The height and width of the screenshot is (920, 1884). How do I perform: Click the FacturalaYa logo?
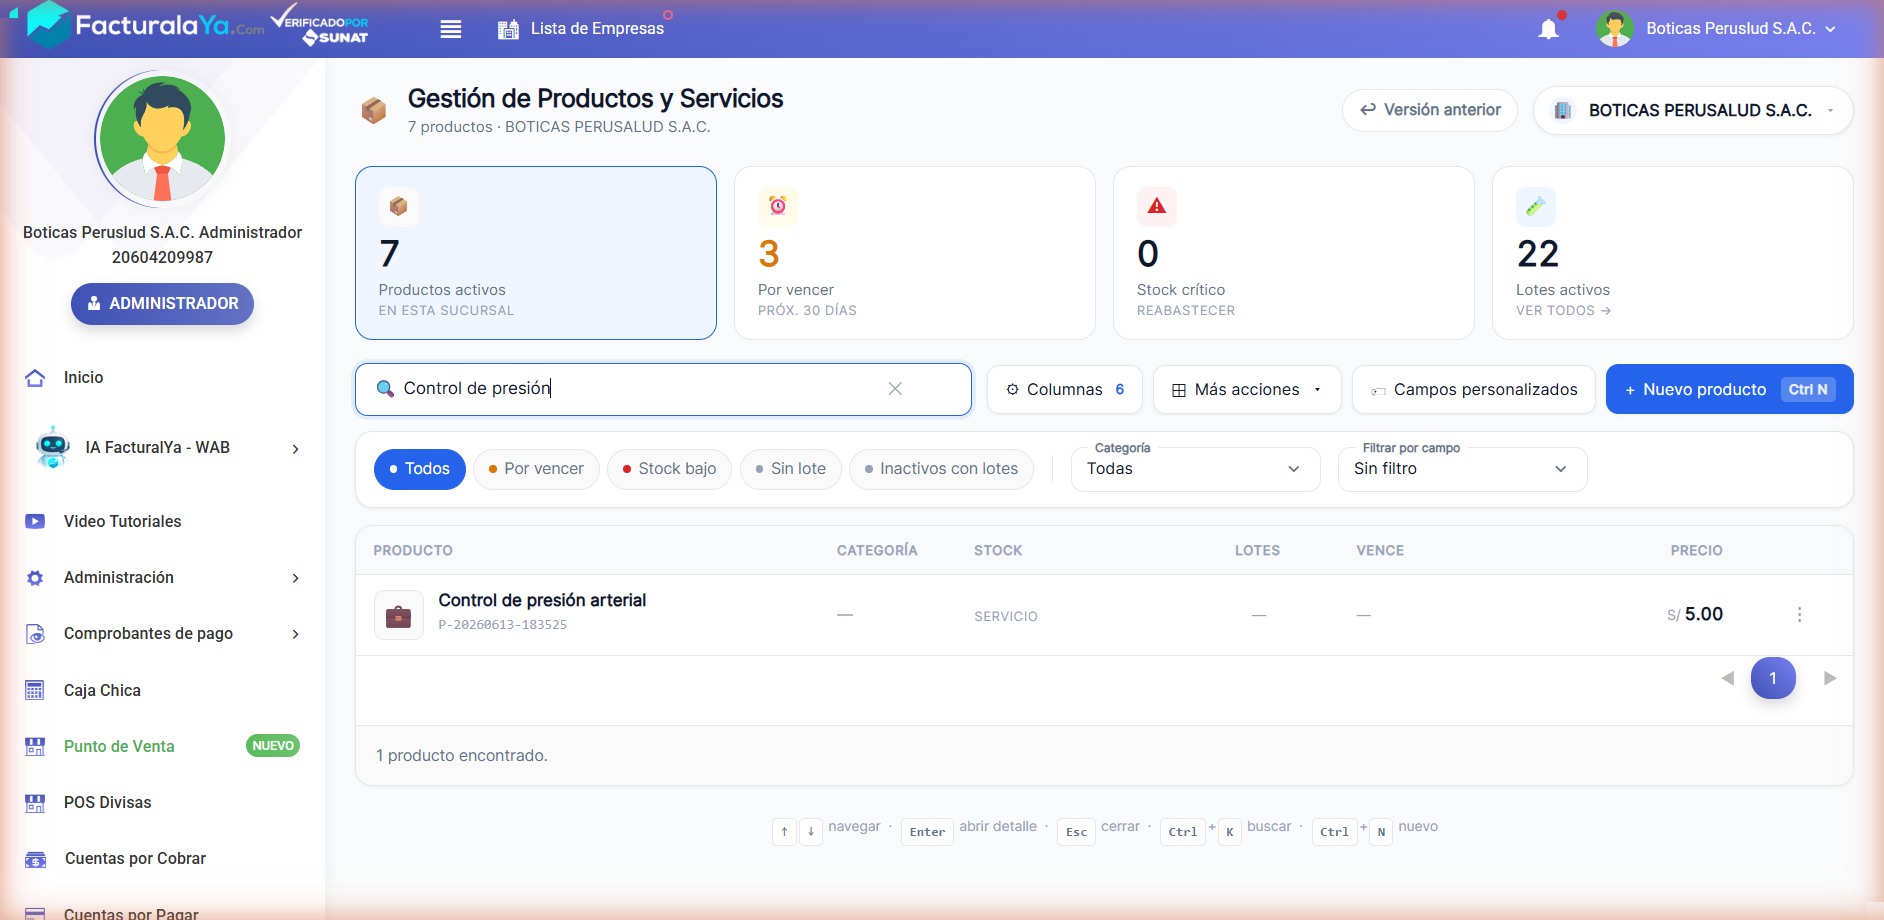[x=145, y=25]
